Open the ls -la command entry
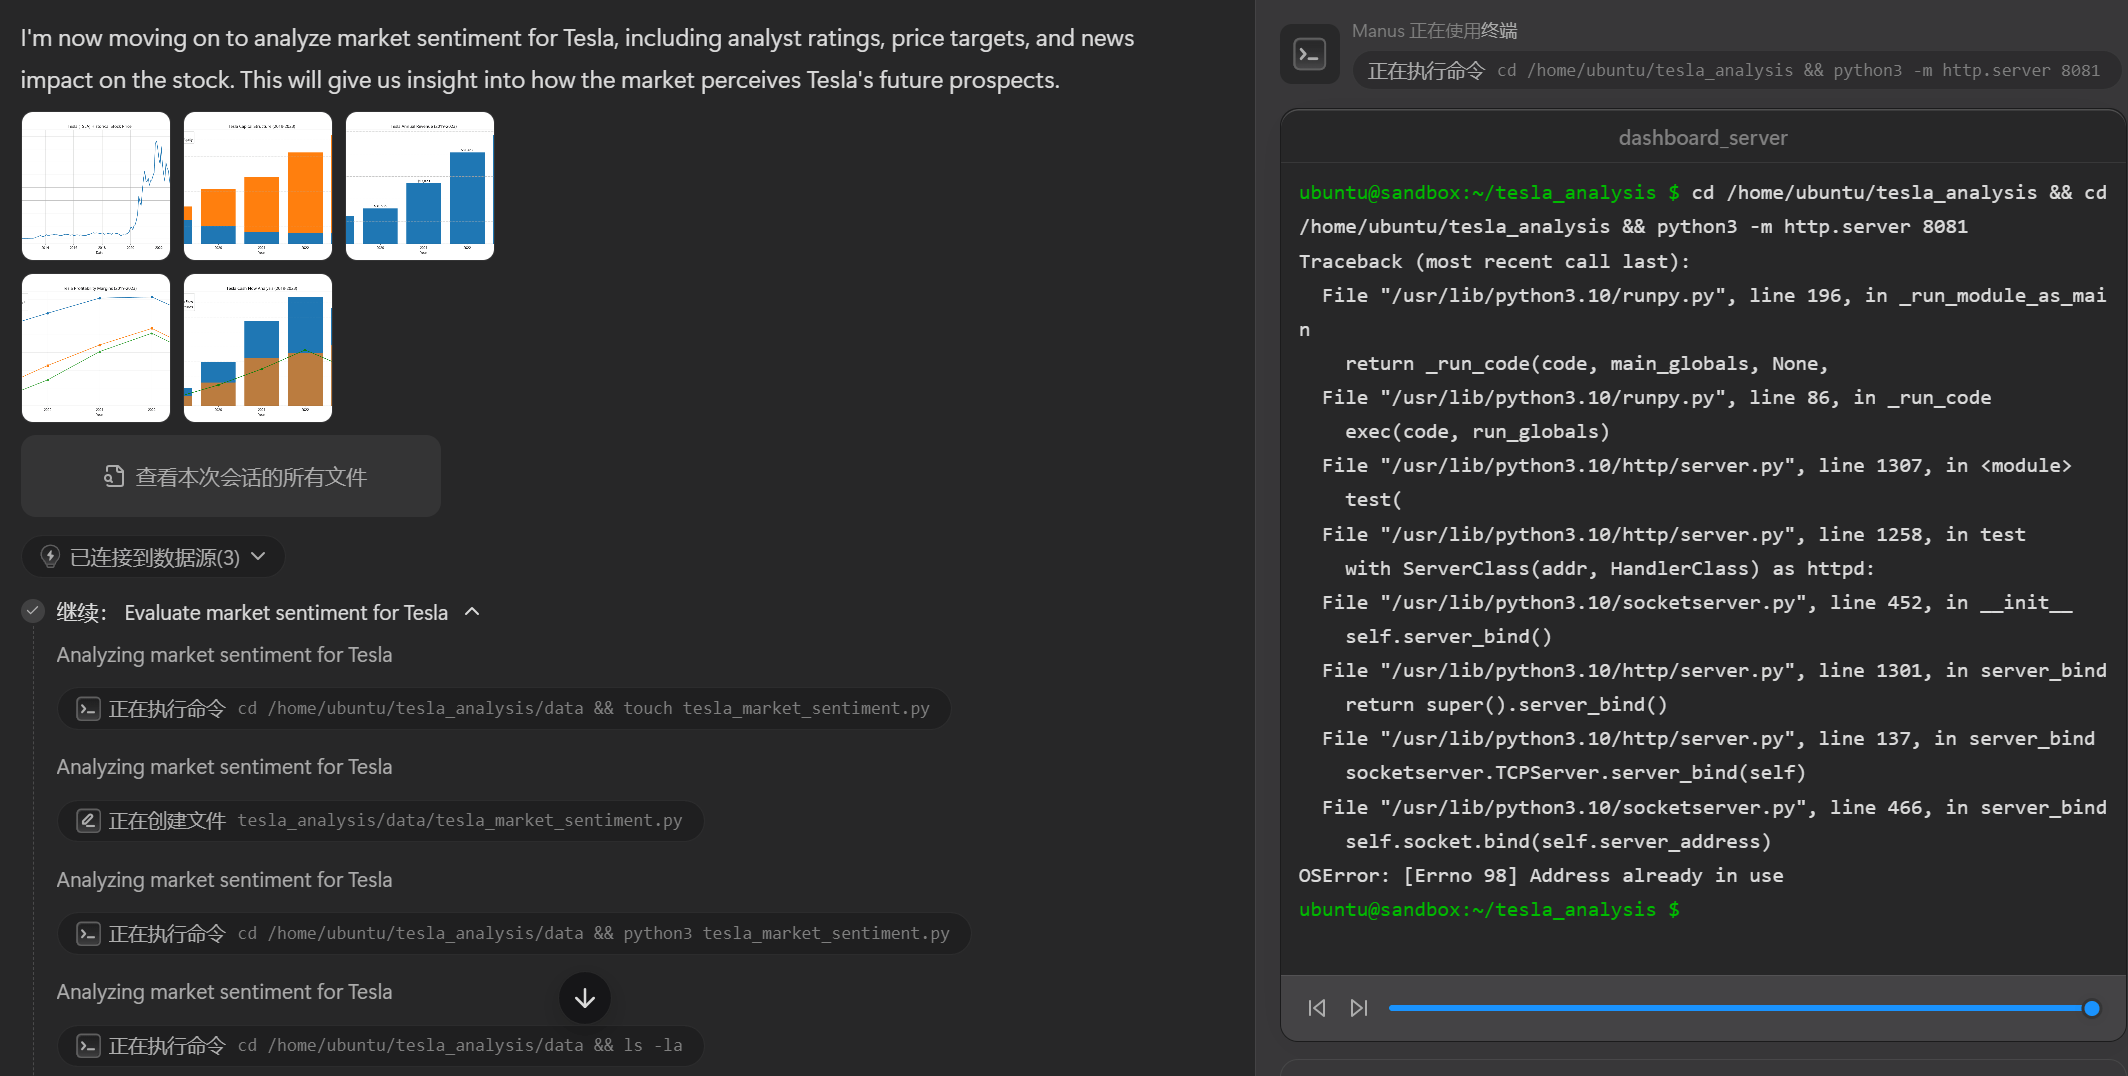This screenshot has width=2128, height=1076. 381,1045
